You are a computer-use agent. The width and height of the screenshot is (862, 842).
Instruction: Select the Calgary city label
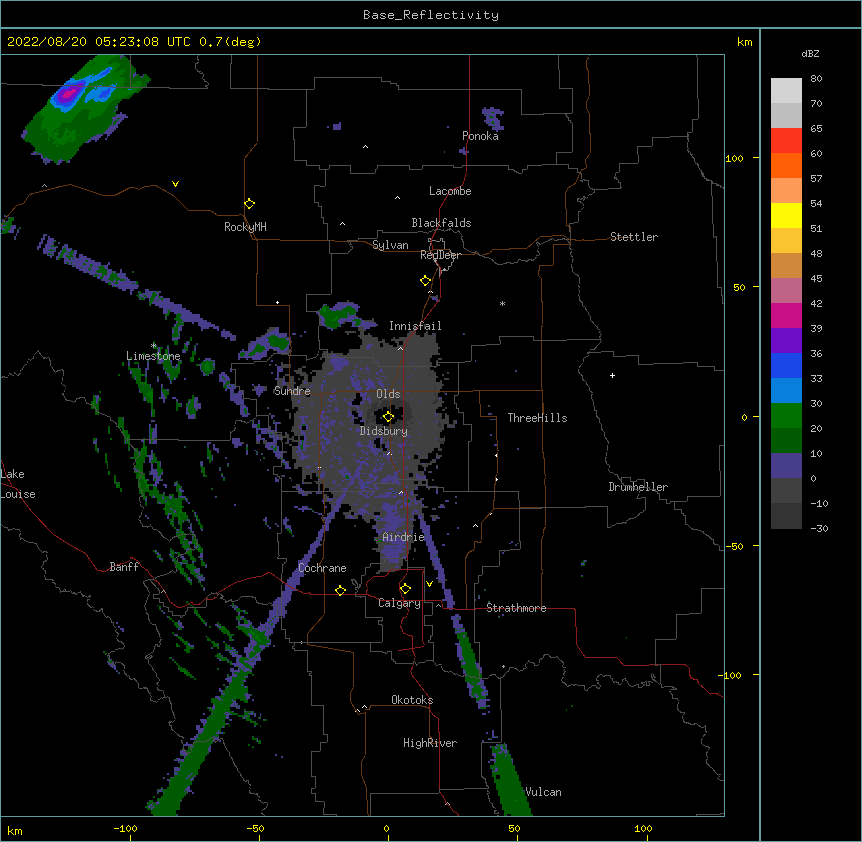point(399,603)
